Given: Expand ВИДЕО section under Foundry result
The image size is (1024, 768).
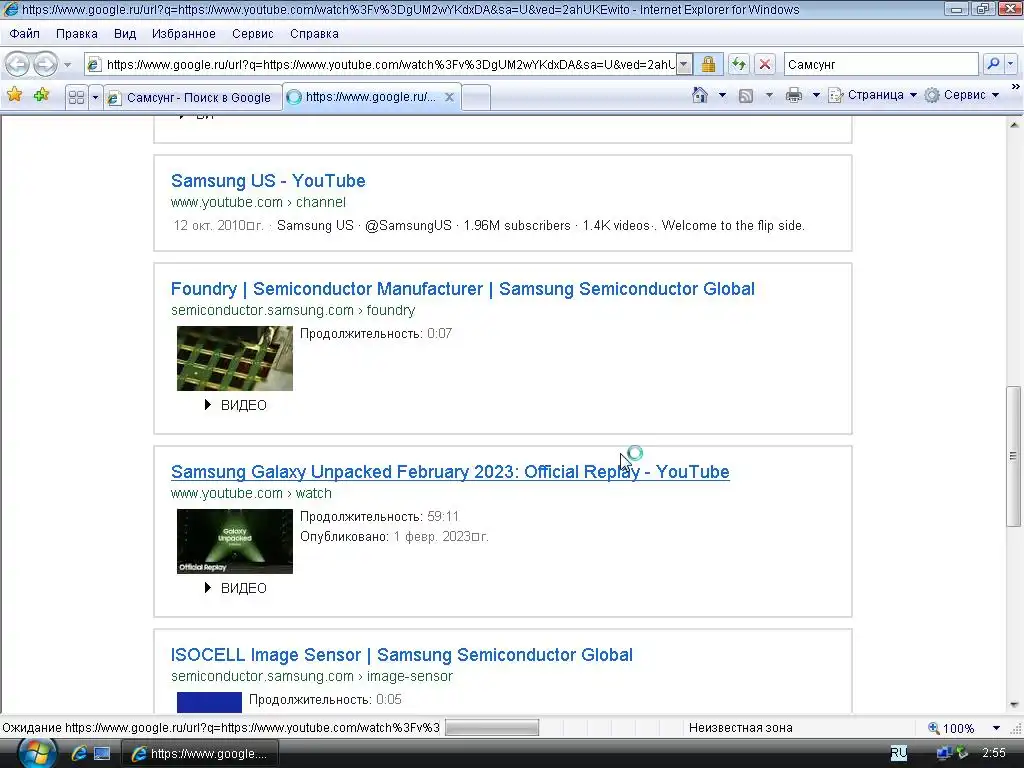Looking at the screenshot, I should click(236, 405).
